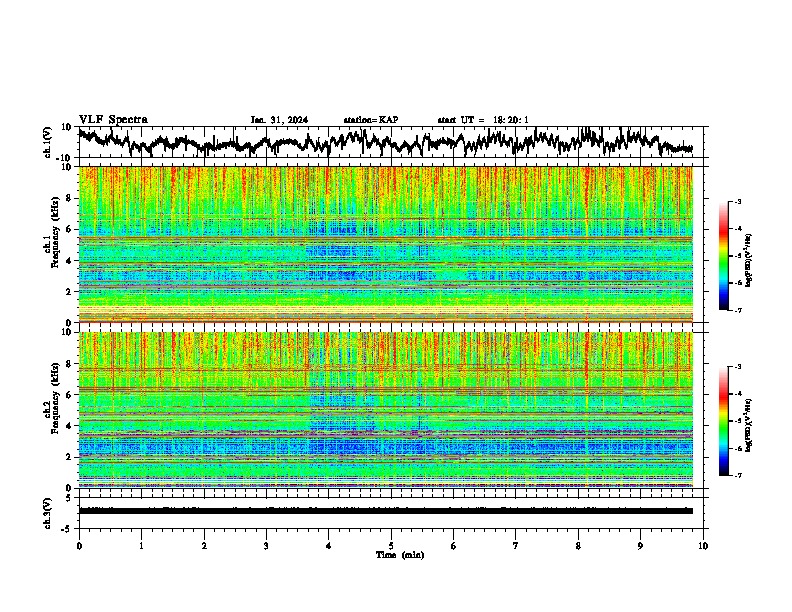Click the '-3' label on ch.2 color bar
792x612 pixels.
click(x=738, y=367)
